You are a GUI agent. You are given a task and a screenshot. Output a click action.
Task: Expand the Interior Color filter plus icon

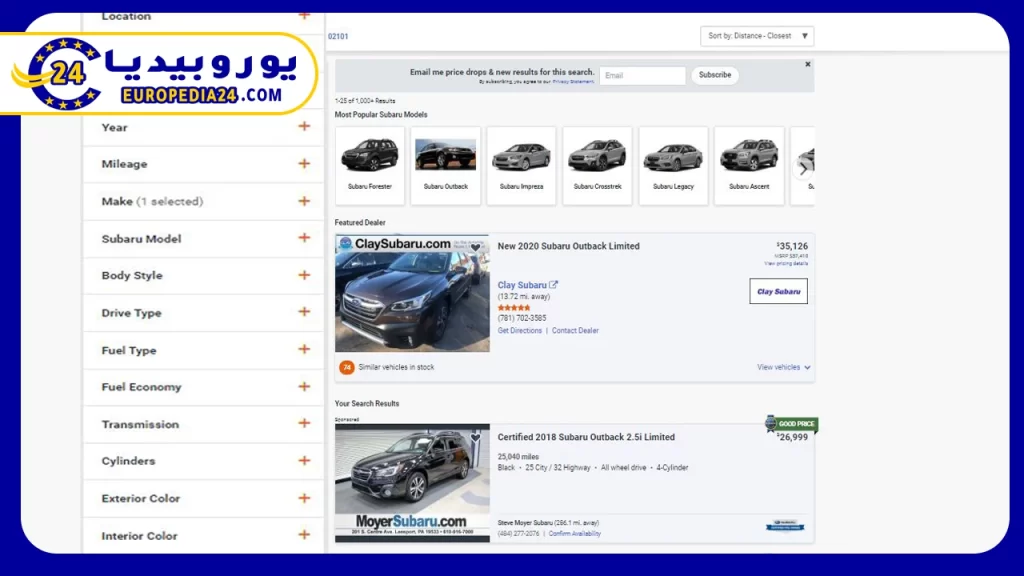[304, 536]
